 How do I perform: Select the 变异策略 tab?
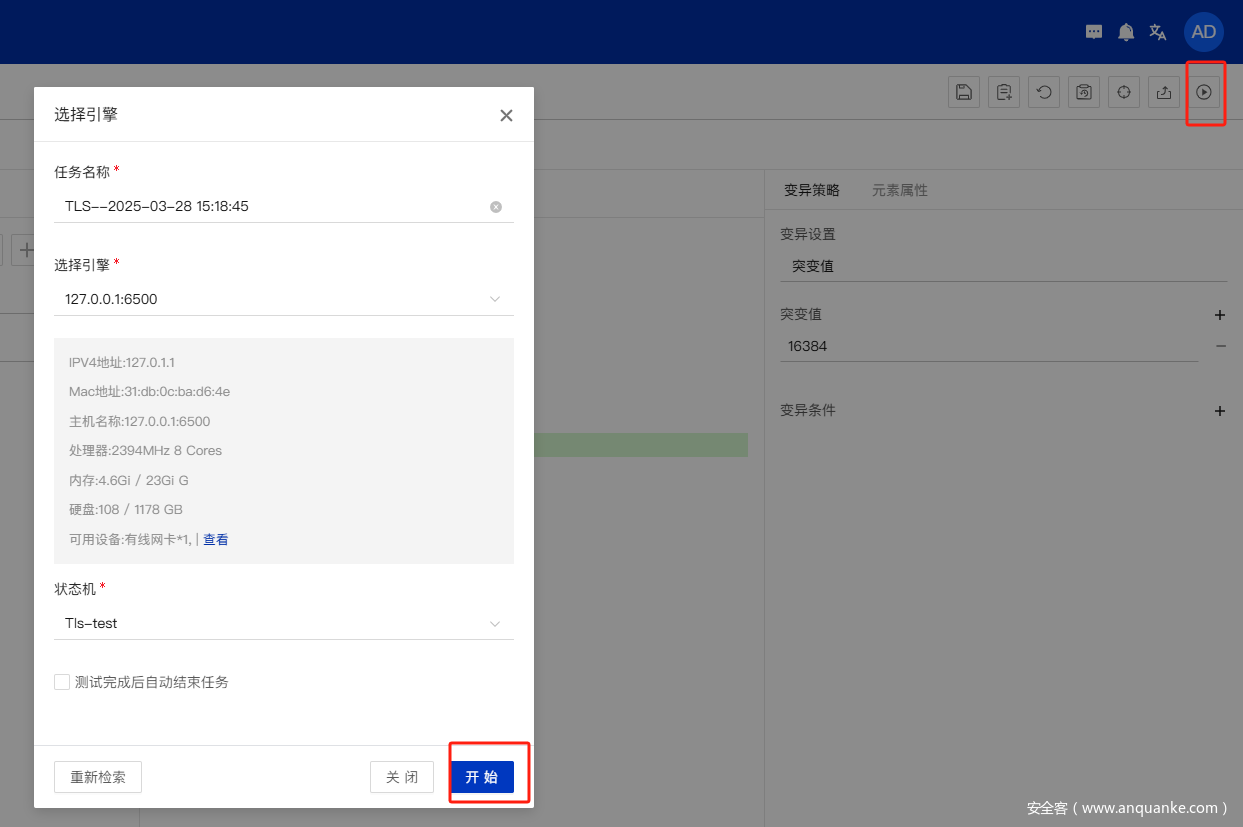pos(811,190)
